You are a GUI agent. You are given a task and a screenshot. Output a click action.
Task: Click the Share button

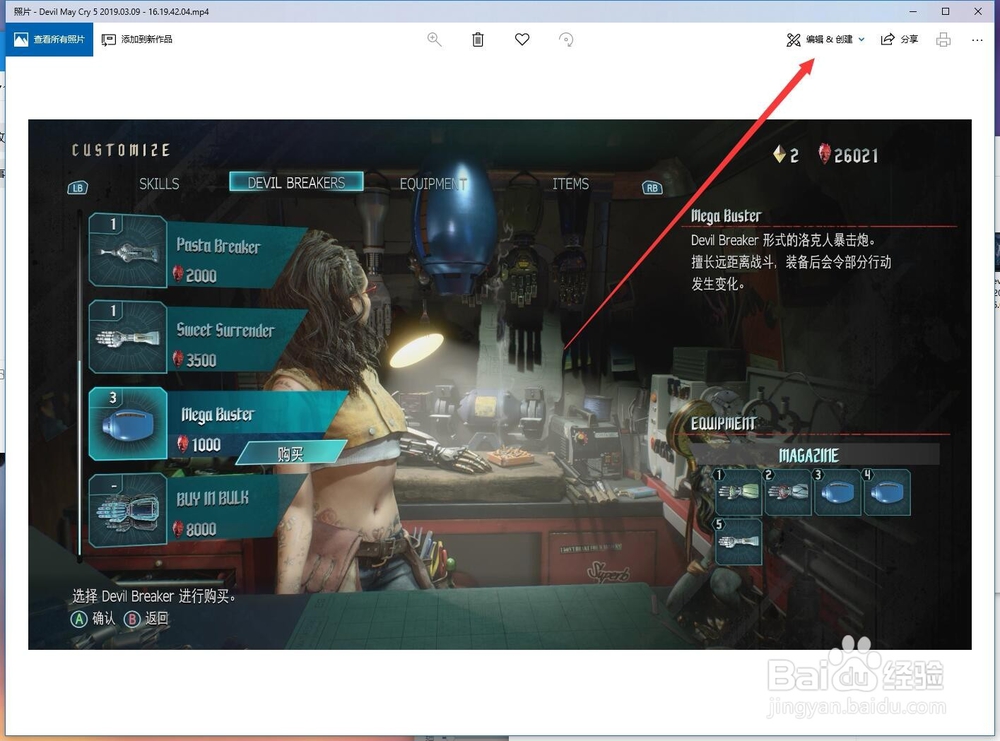[x=899, y=40]
